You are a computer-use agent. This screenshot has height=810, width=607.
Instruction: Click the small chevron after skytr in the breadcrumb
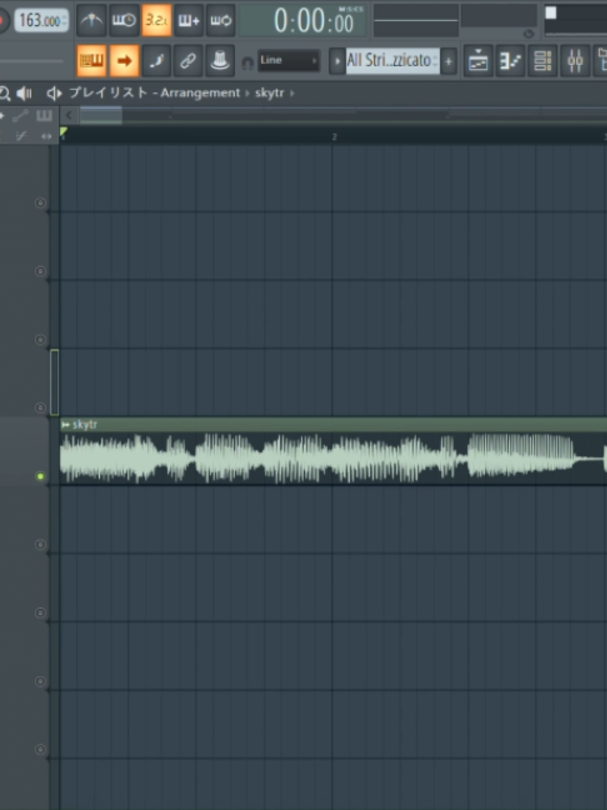click(292, 94)
